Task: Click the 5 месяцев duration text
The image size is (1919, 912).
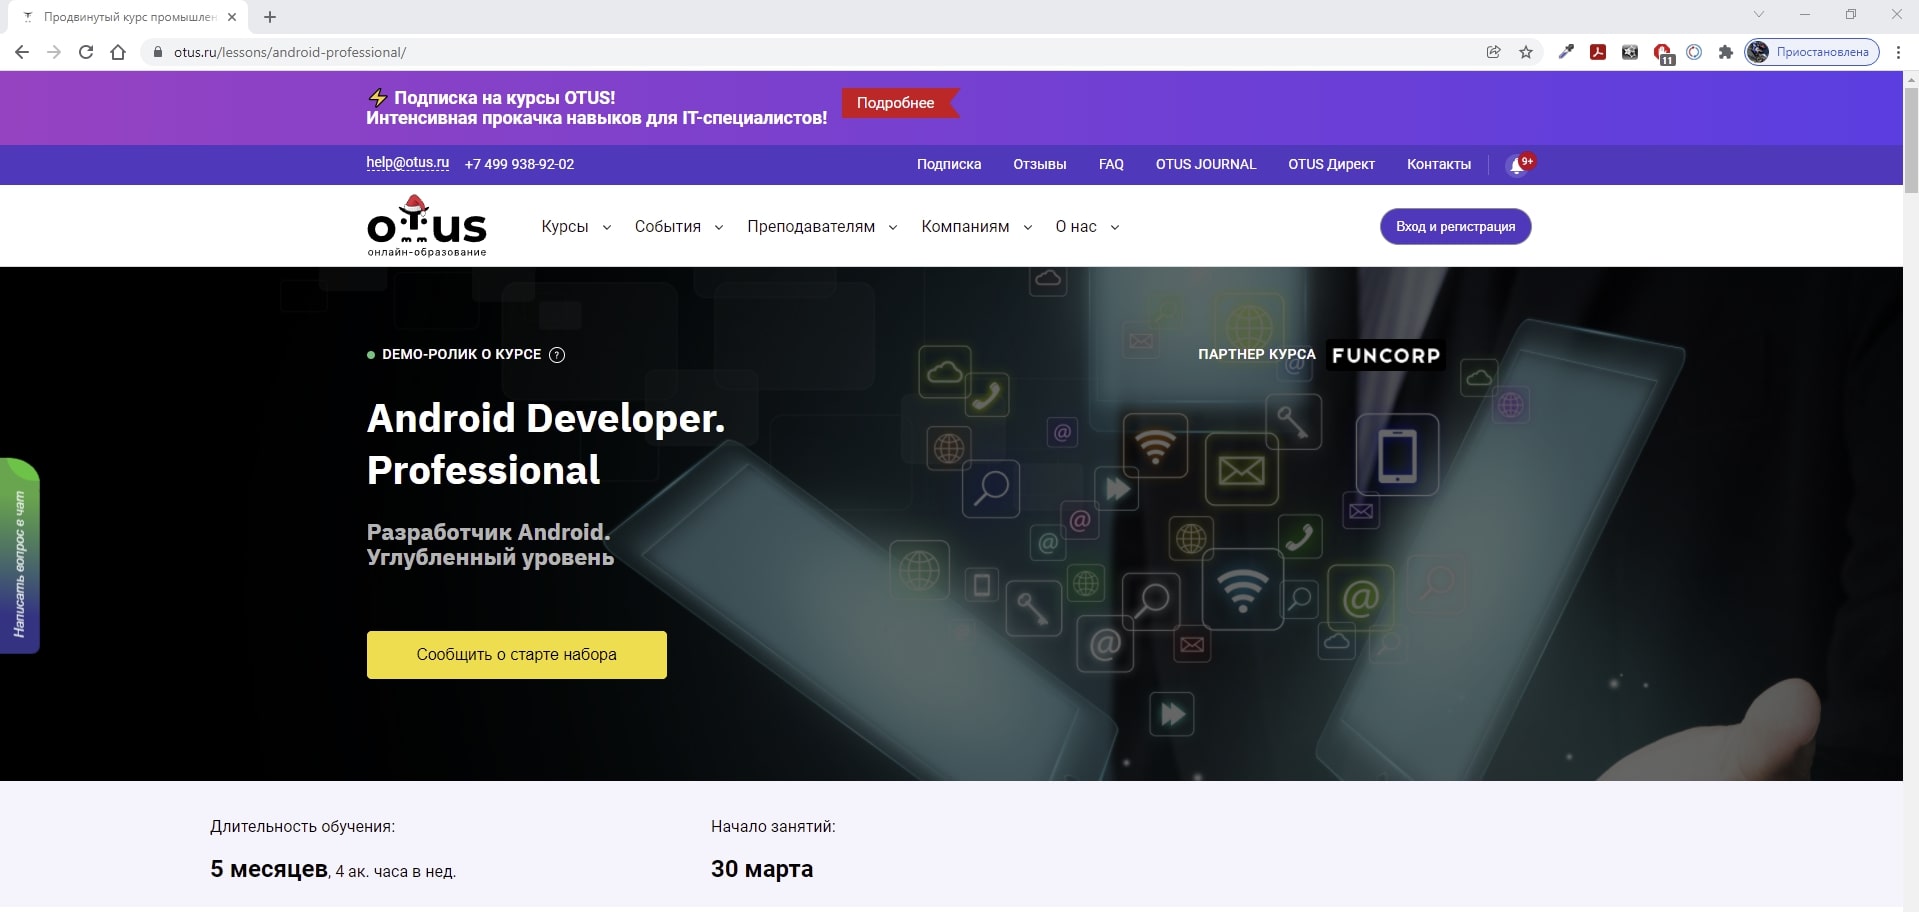Action: tap(269, 869)
